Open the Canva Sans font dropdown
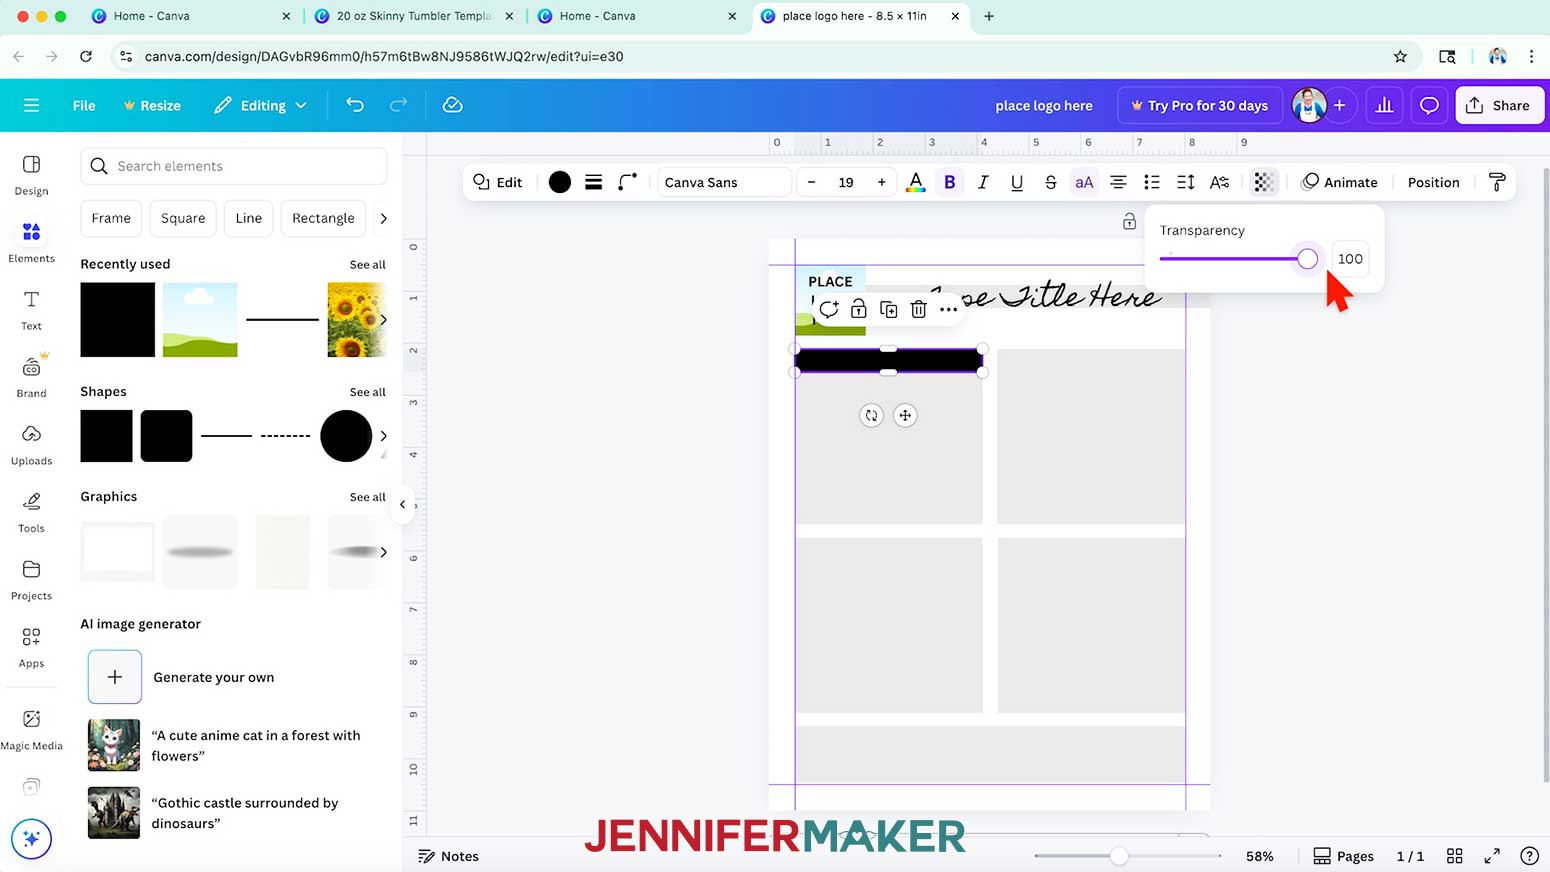1550x872 pixels. click(724, 182)
